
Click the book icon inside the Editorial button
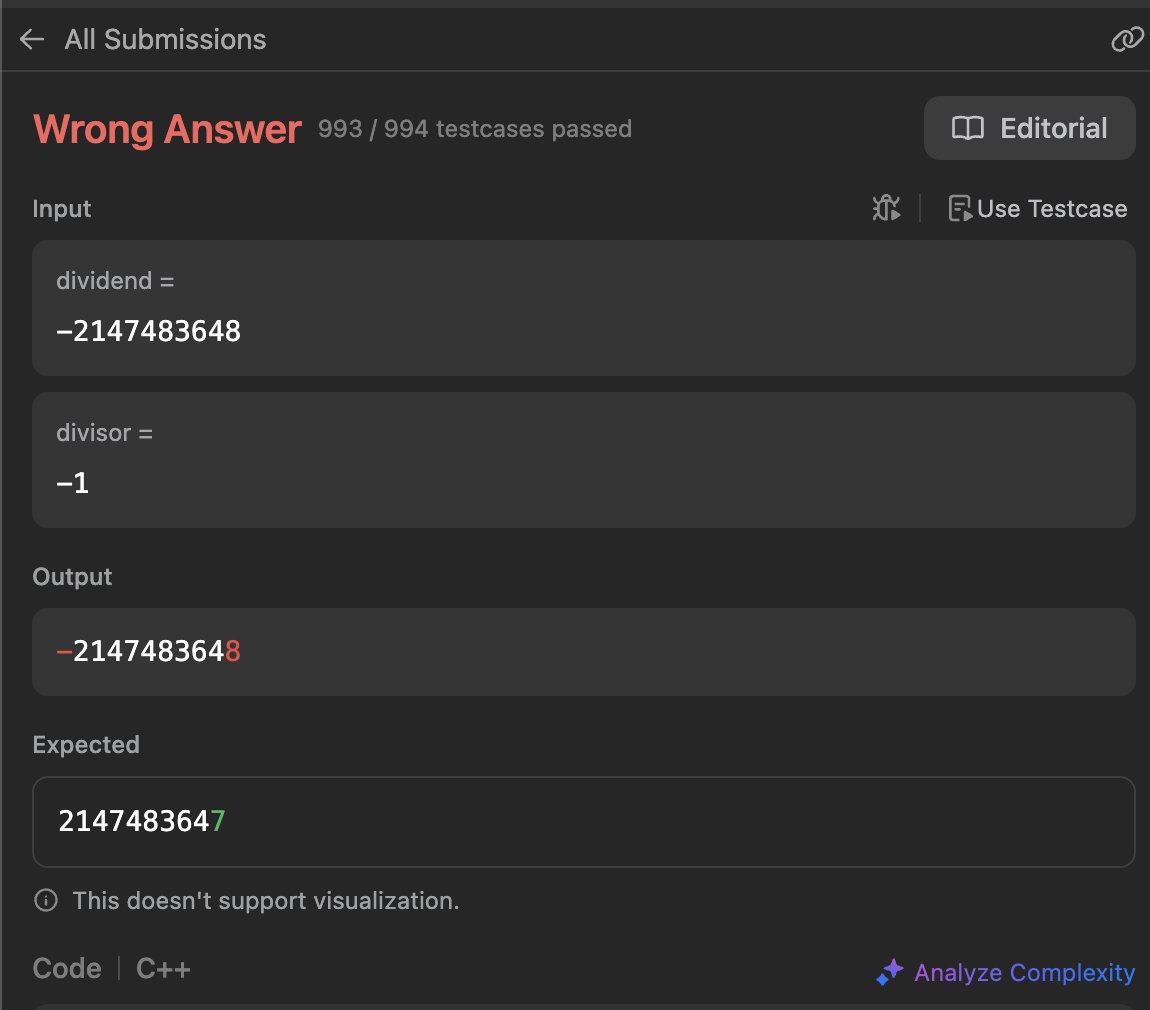969,128
